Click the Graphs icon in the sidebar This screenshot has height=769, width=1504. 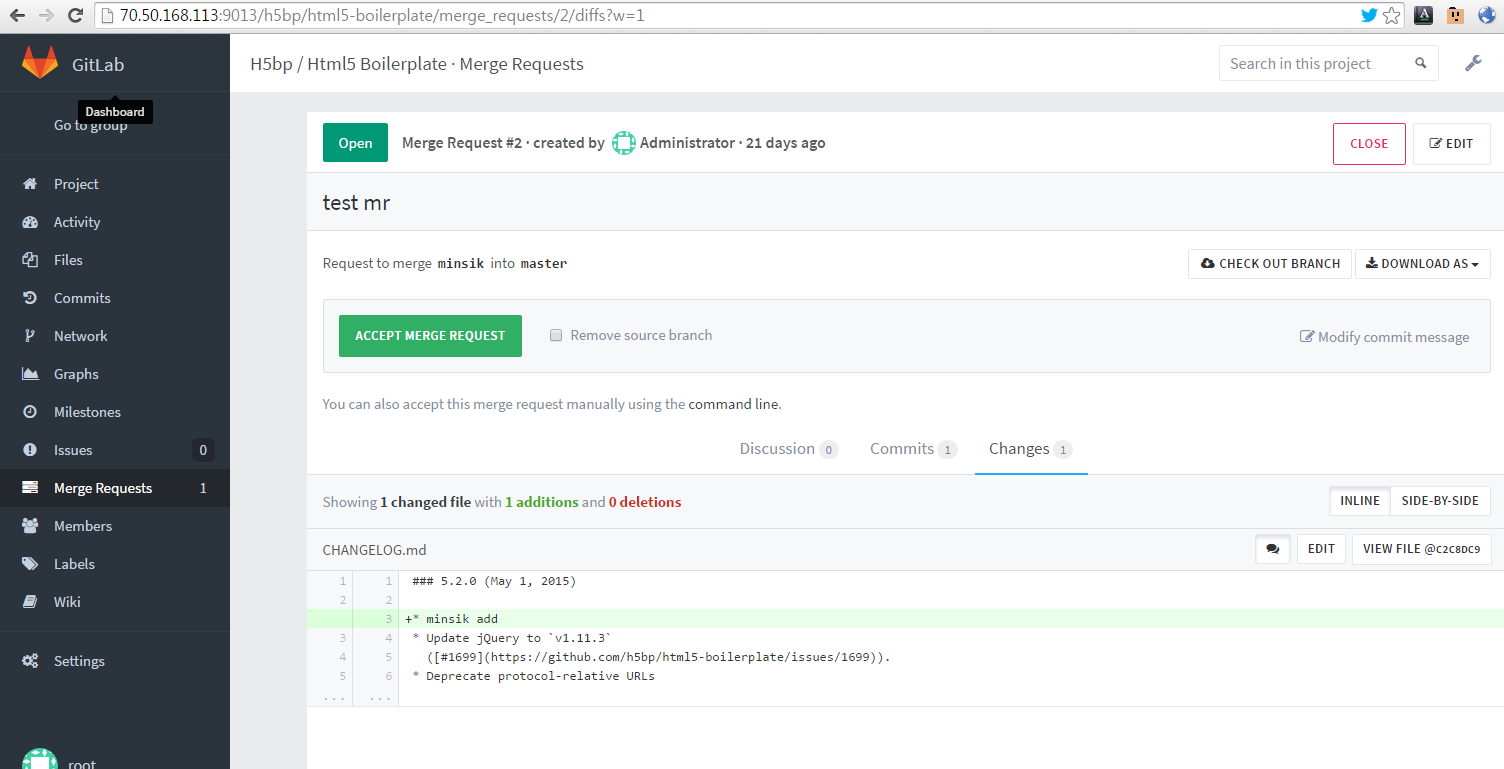(x=30, y=373)
